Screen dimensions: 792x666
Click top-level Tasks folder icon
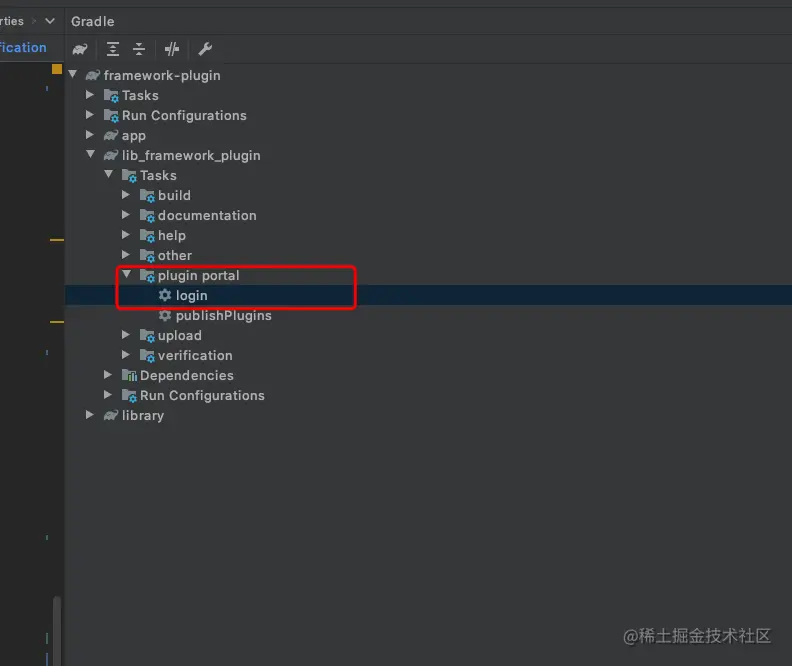111,95
